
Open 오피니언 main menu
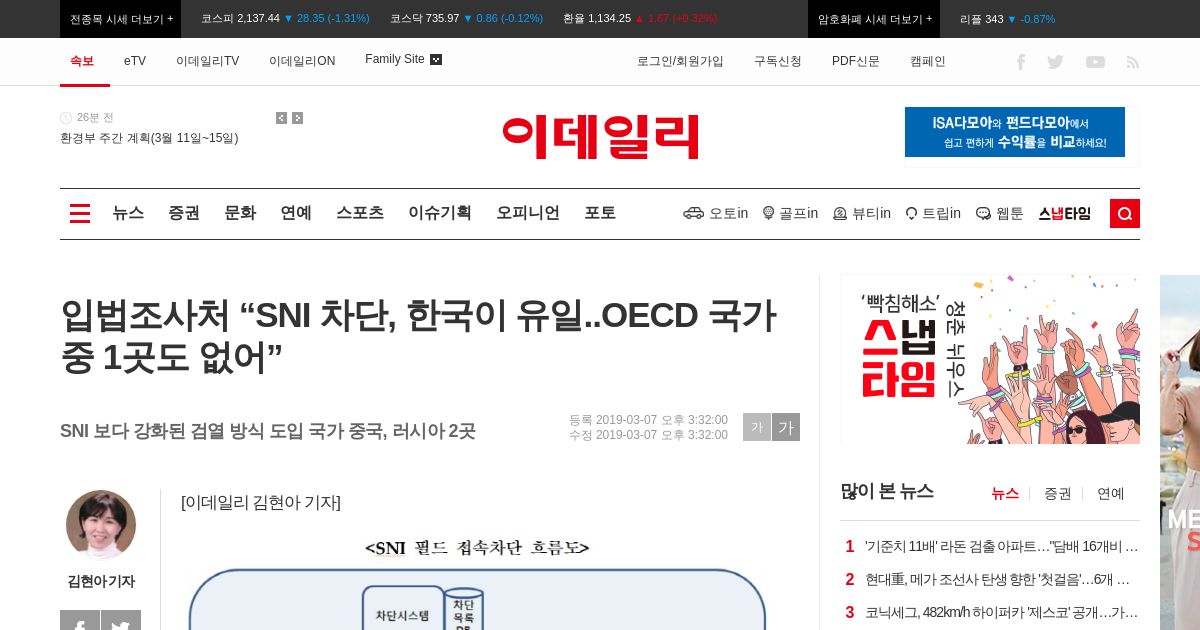pos(528,213)
